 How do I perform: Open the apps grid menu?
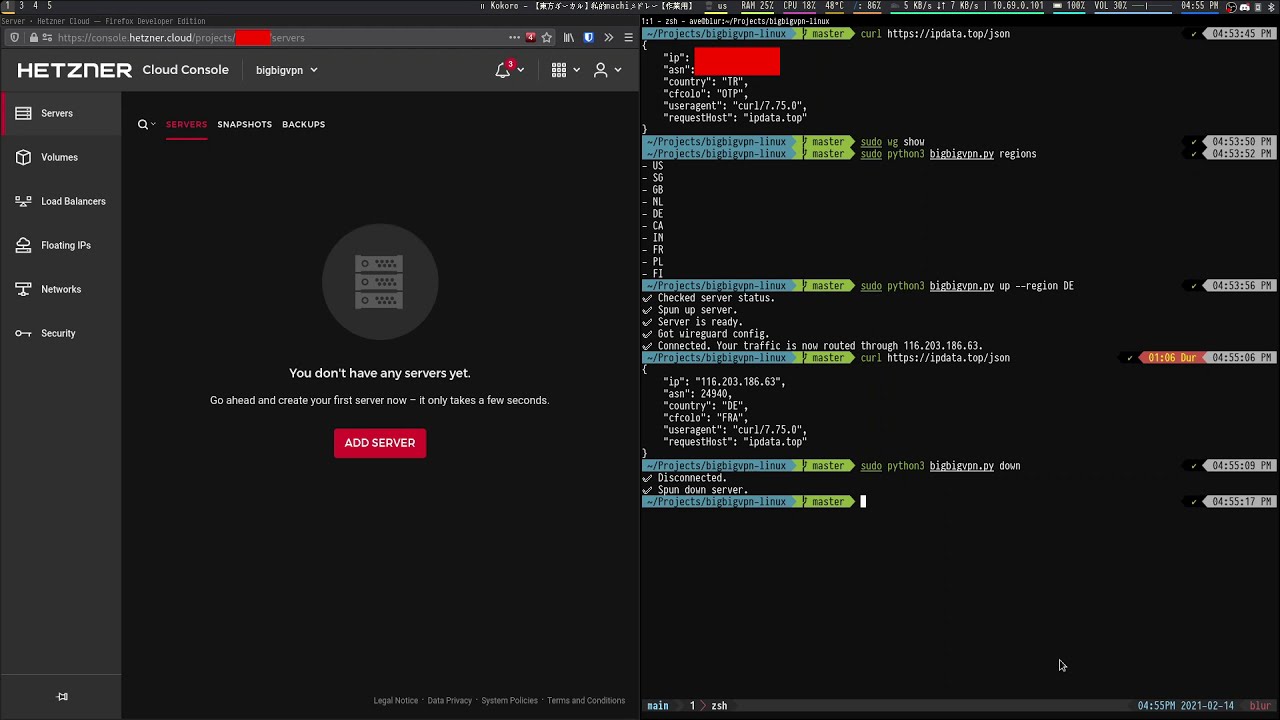pyautogui.click(x=559, y=70)
